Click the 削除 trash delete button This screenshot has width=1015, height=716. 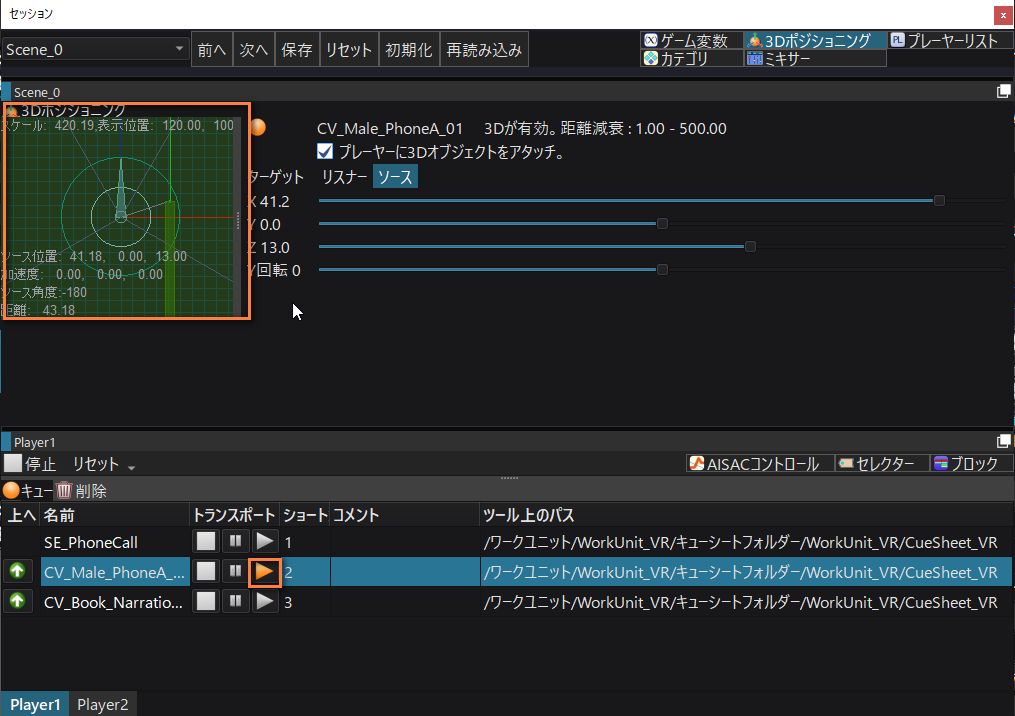tap(82, 491)
